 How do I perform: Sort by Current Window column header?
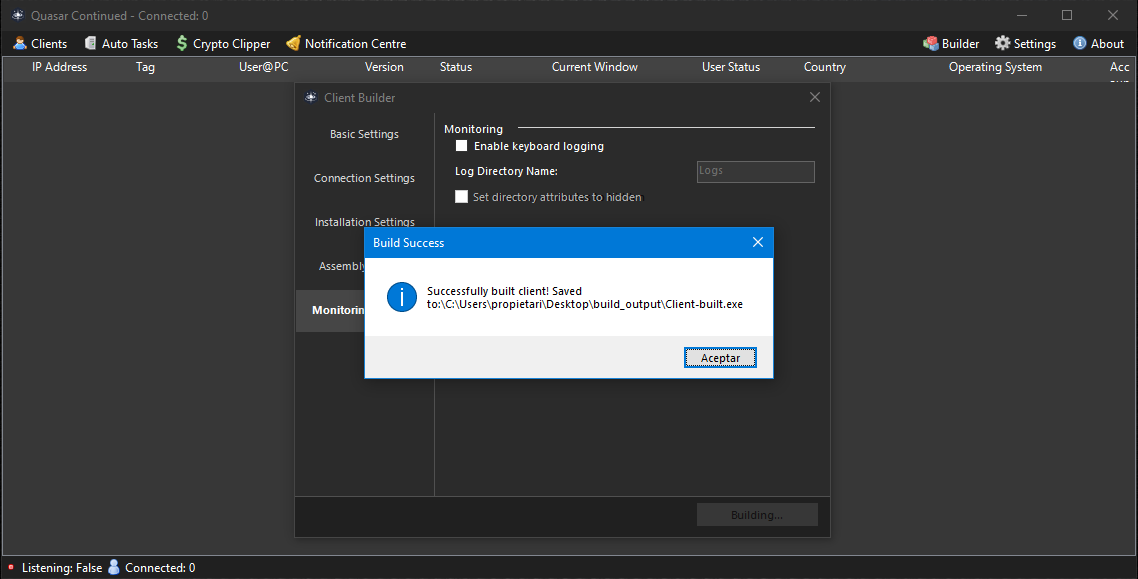594,67
